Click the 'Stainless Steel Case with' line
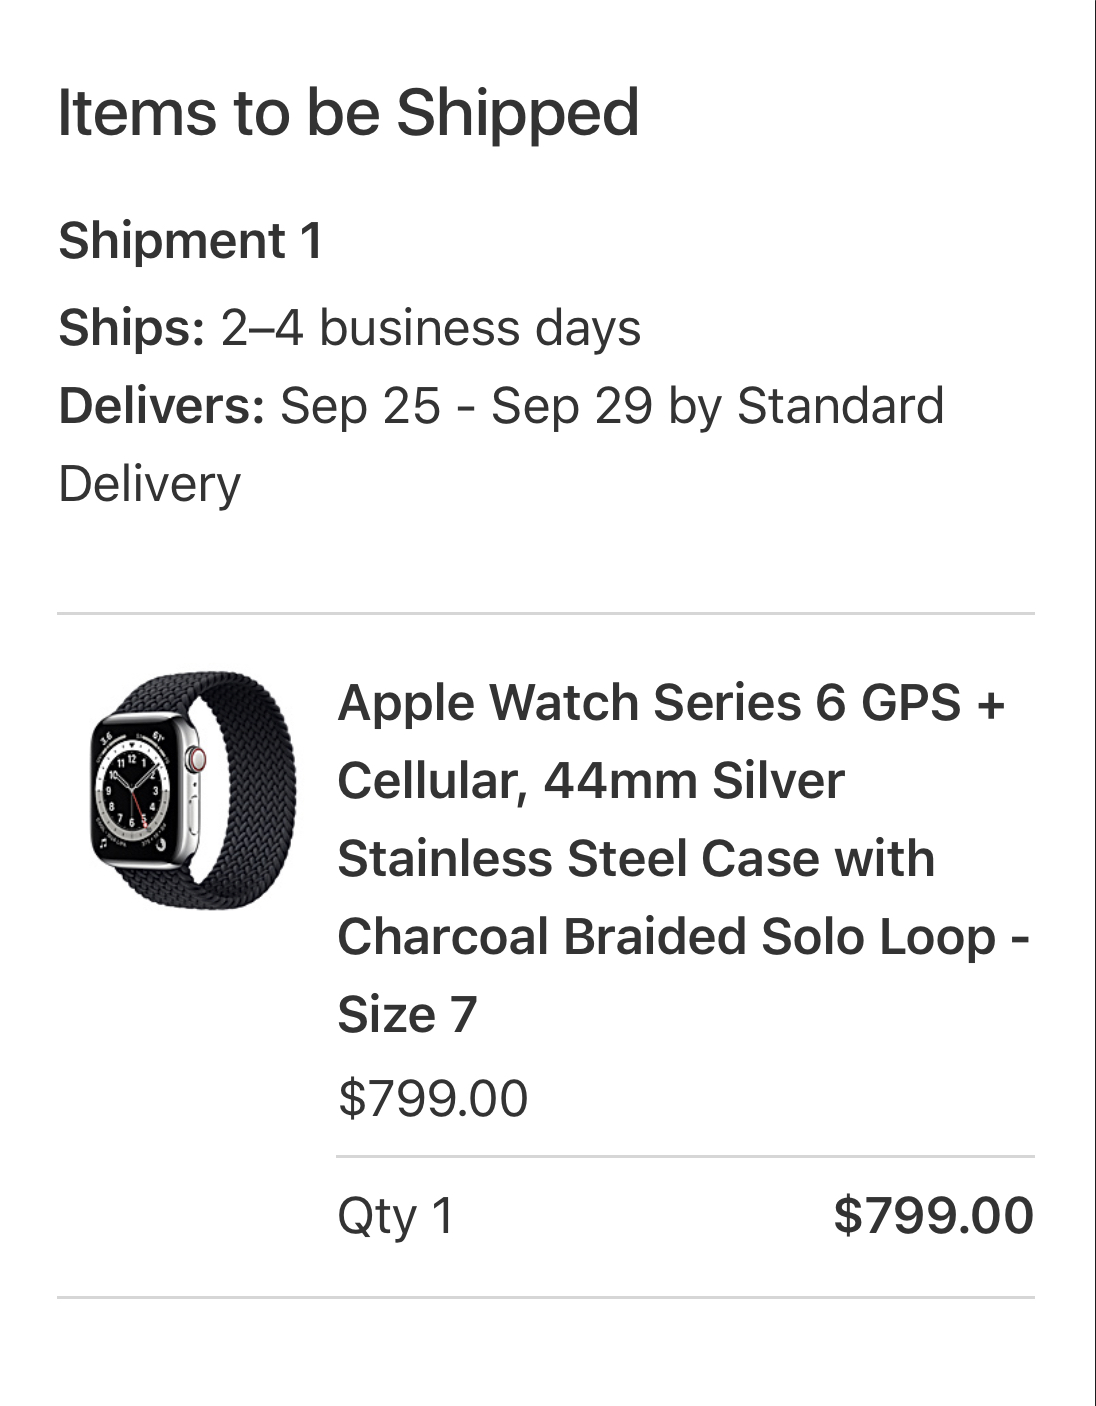The width and height of the screenshot is (1096, 1406). [636, 859]
